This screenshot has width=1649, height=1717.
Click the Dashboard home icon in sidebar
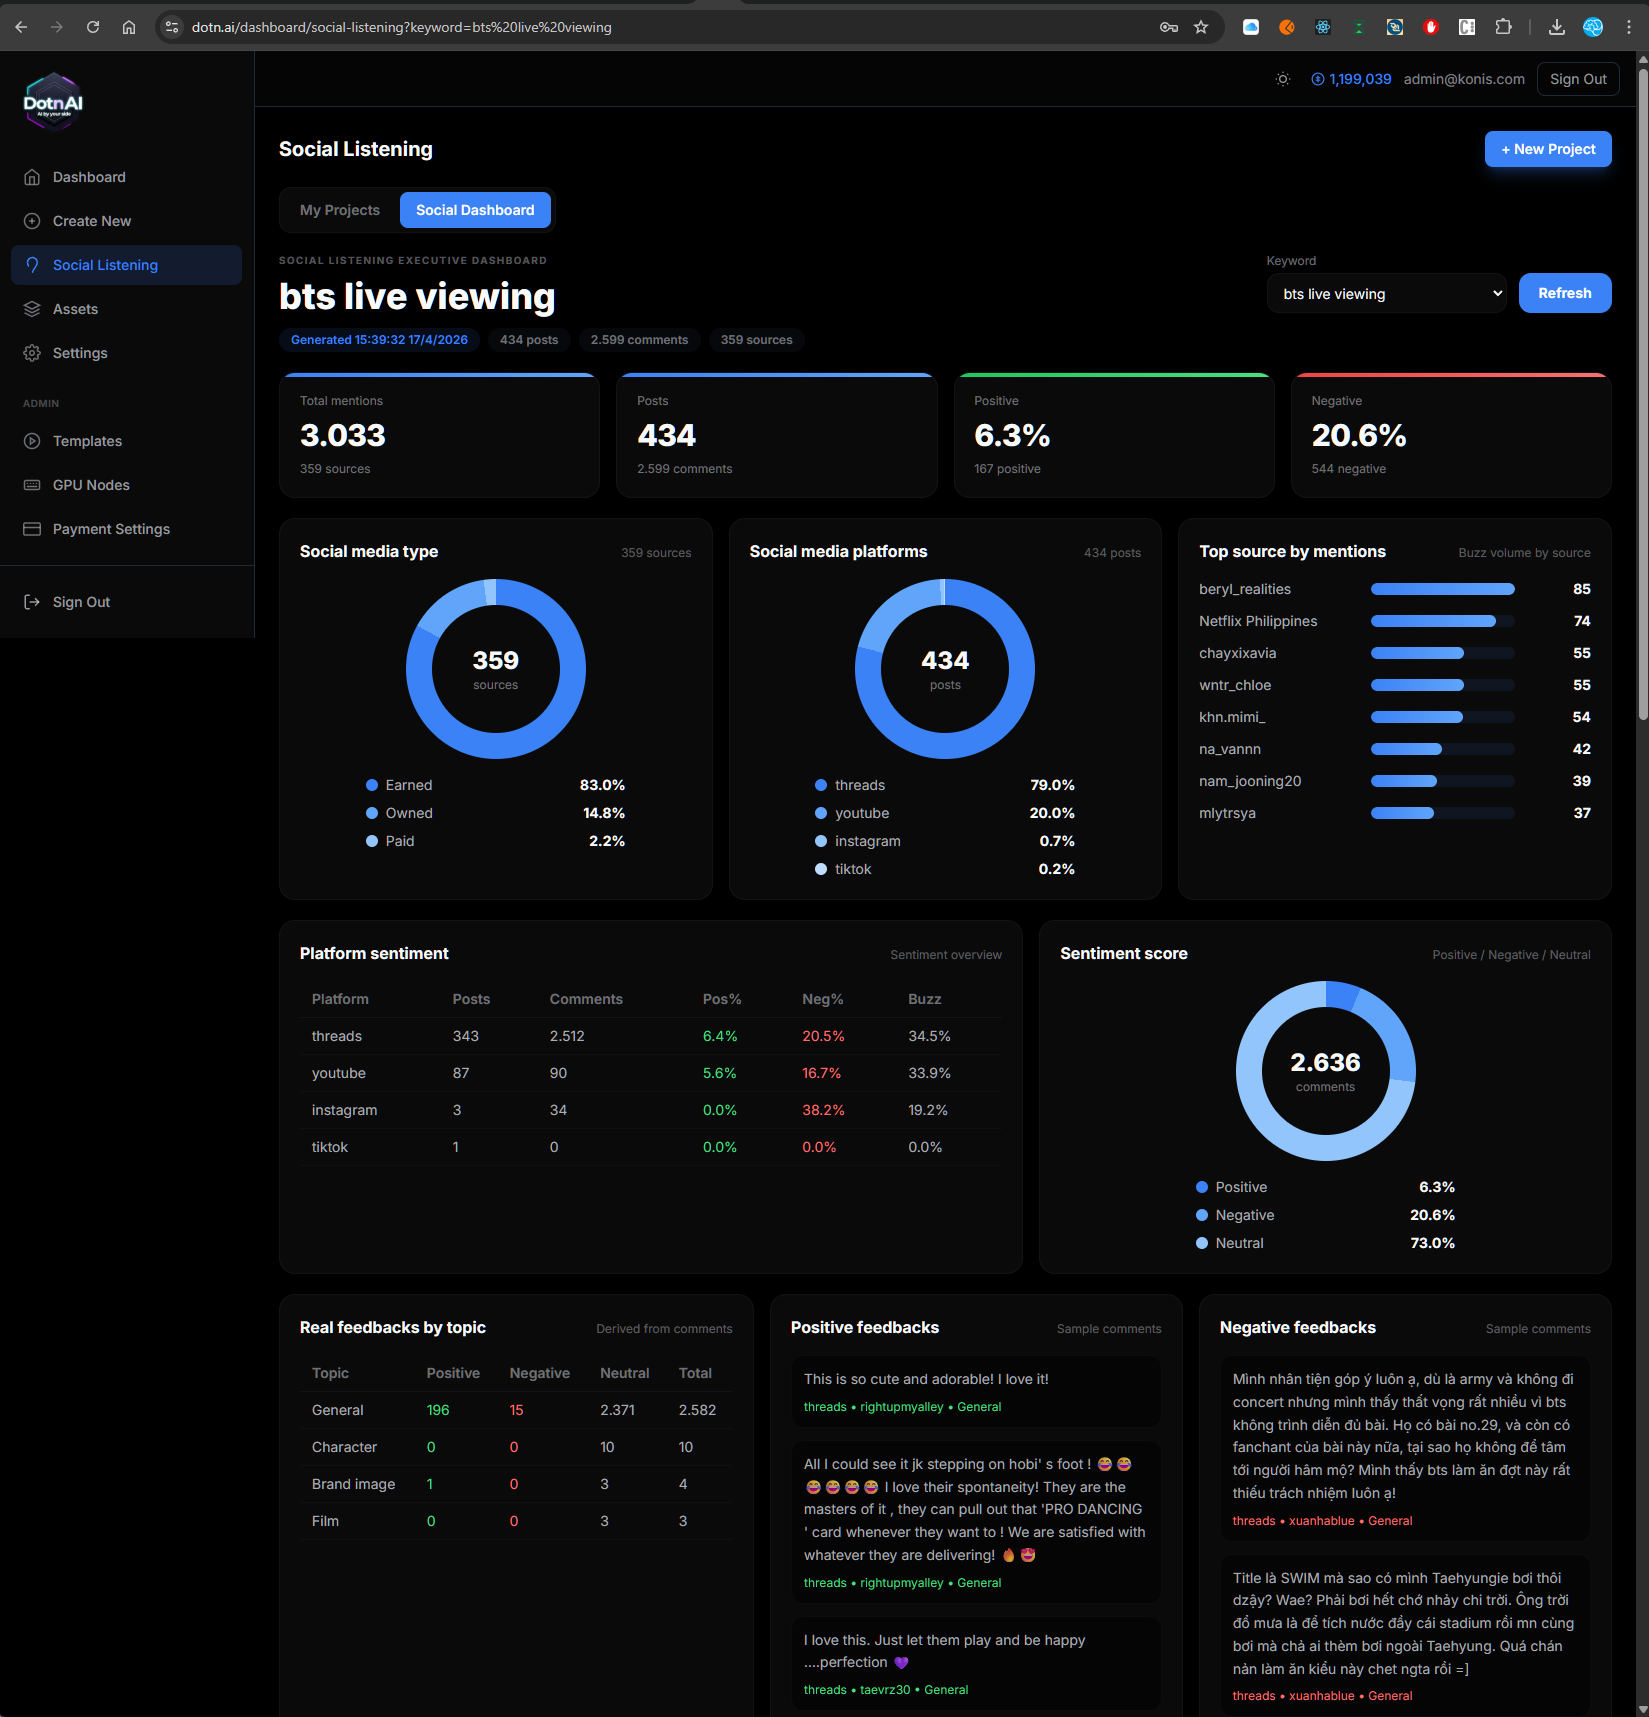coord(32,177)
